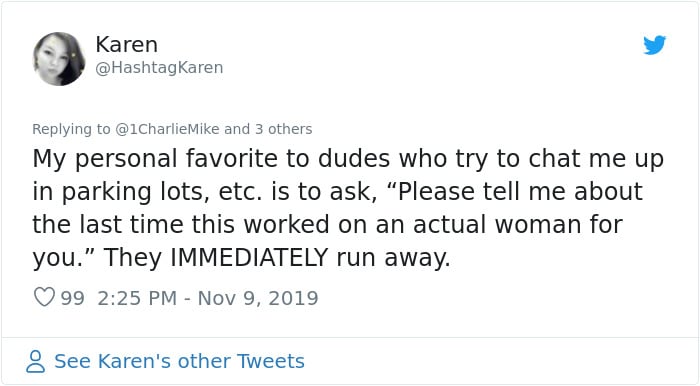Click the blue Twitter bird logo
The image size is (700, 386).
[x=654, y=45]
